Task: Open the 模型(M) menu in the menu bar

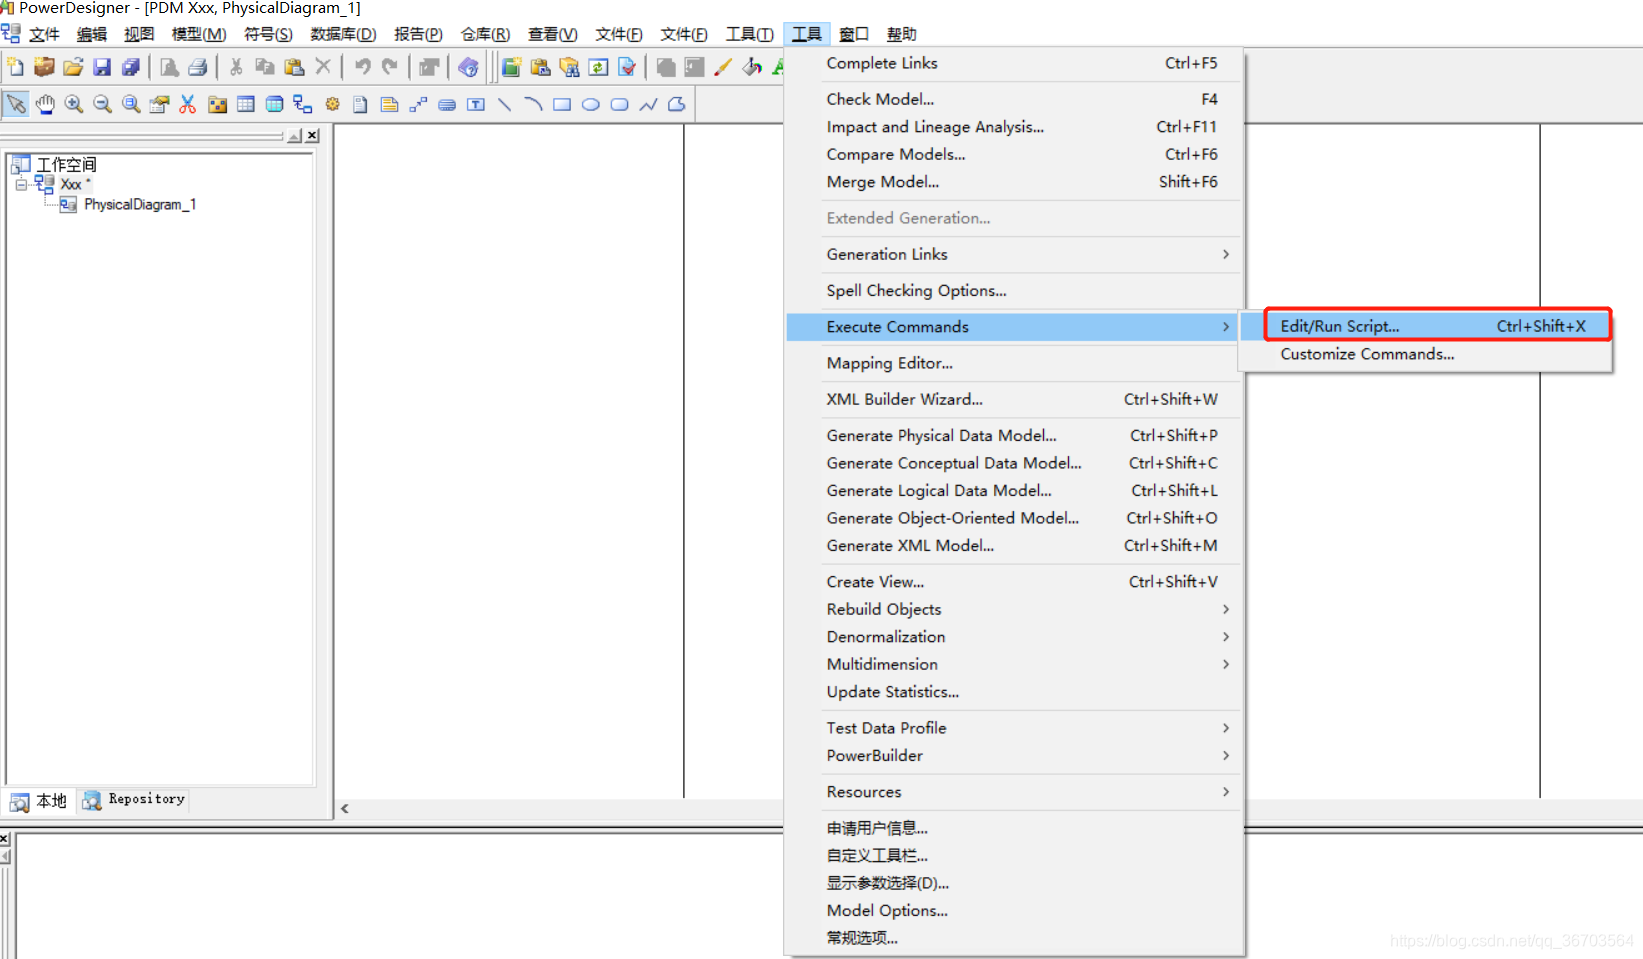Action: [199, 34]
